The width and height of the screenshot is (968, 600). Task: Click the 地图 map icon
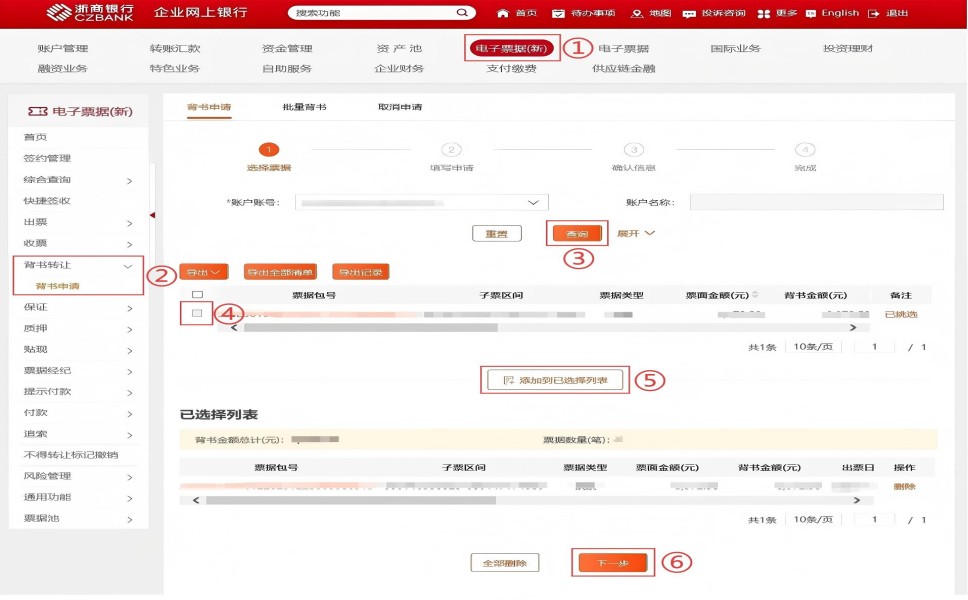(637, 13)
